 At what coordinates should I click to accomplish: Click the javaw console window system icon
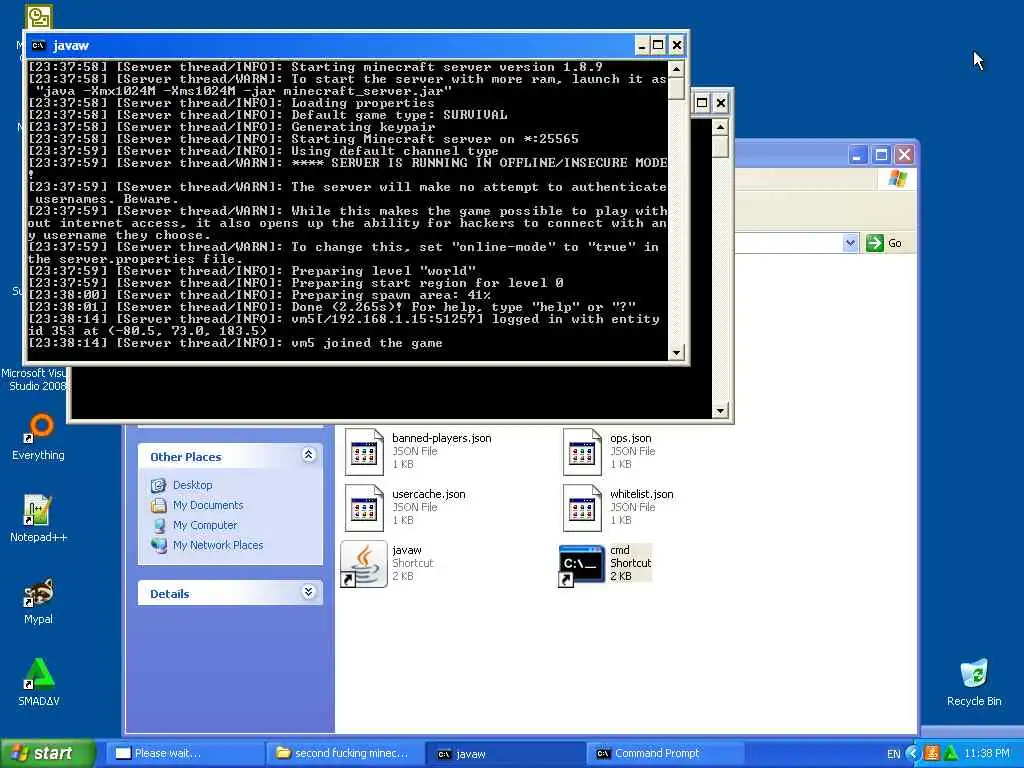tap(39, 45)
